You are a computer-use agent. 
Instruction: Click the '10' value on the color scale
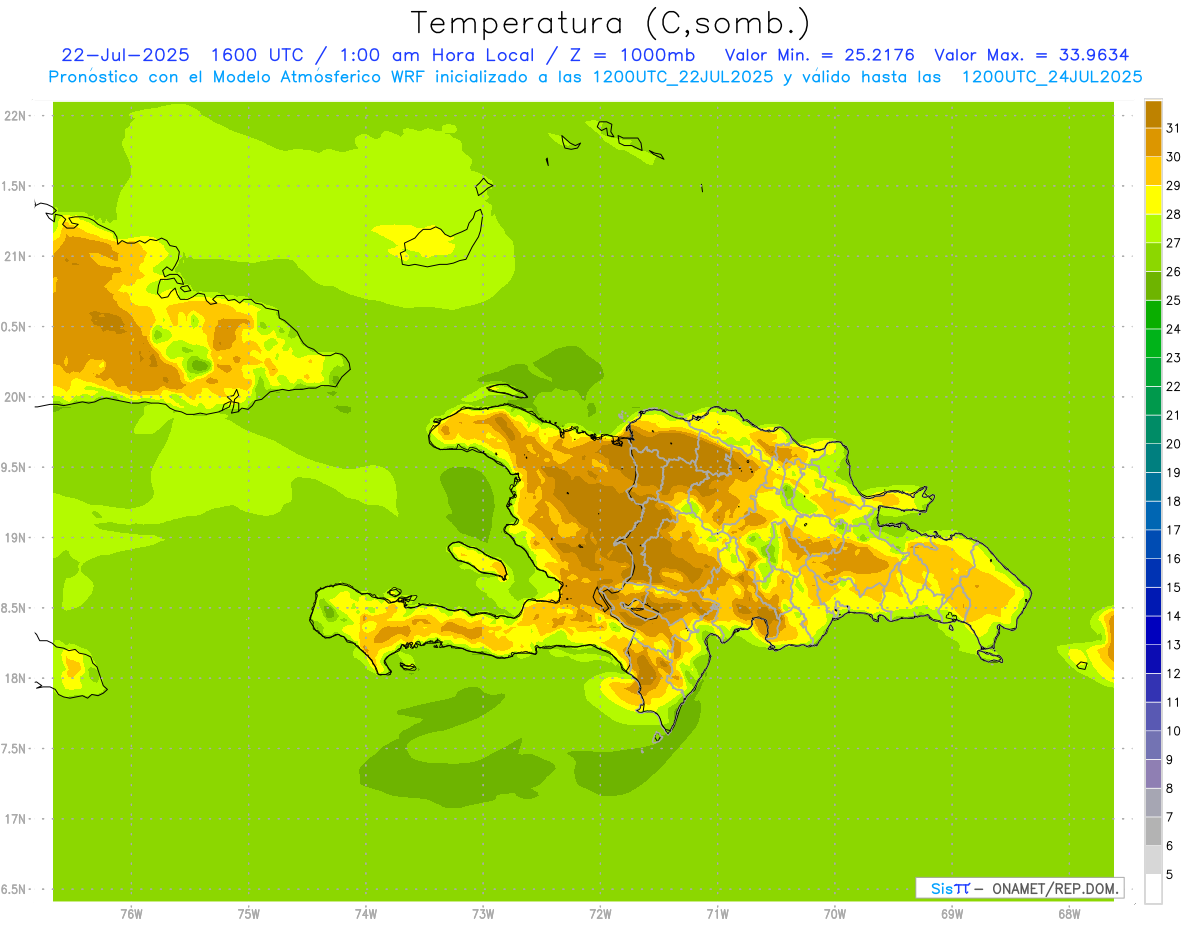point(1175,731)
